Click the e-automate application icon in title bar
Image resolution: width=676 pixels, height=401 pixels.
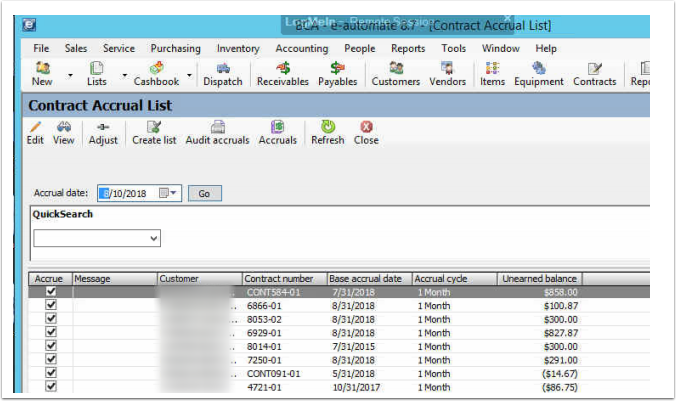tap(29, 25)
